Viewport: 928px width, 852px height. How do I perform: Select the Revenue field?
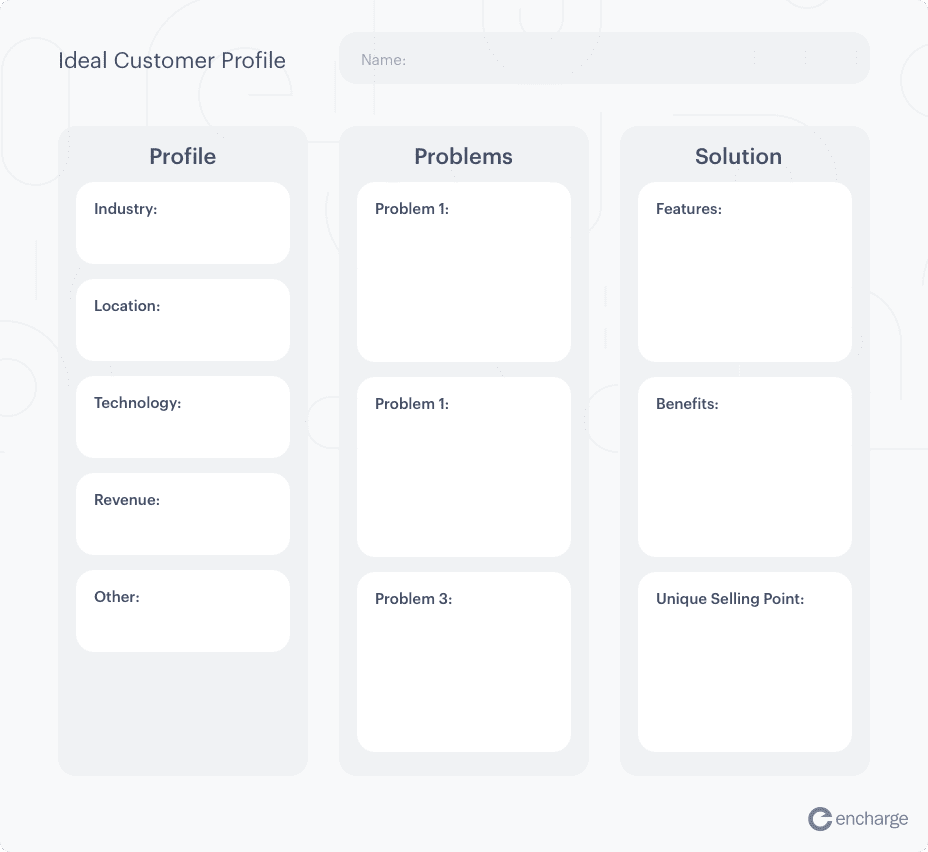(x=183, y=514)
